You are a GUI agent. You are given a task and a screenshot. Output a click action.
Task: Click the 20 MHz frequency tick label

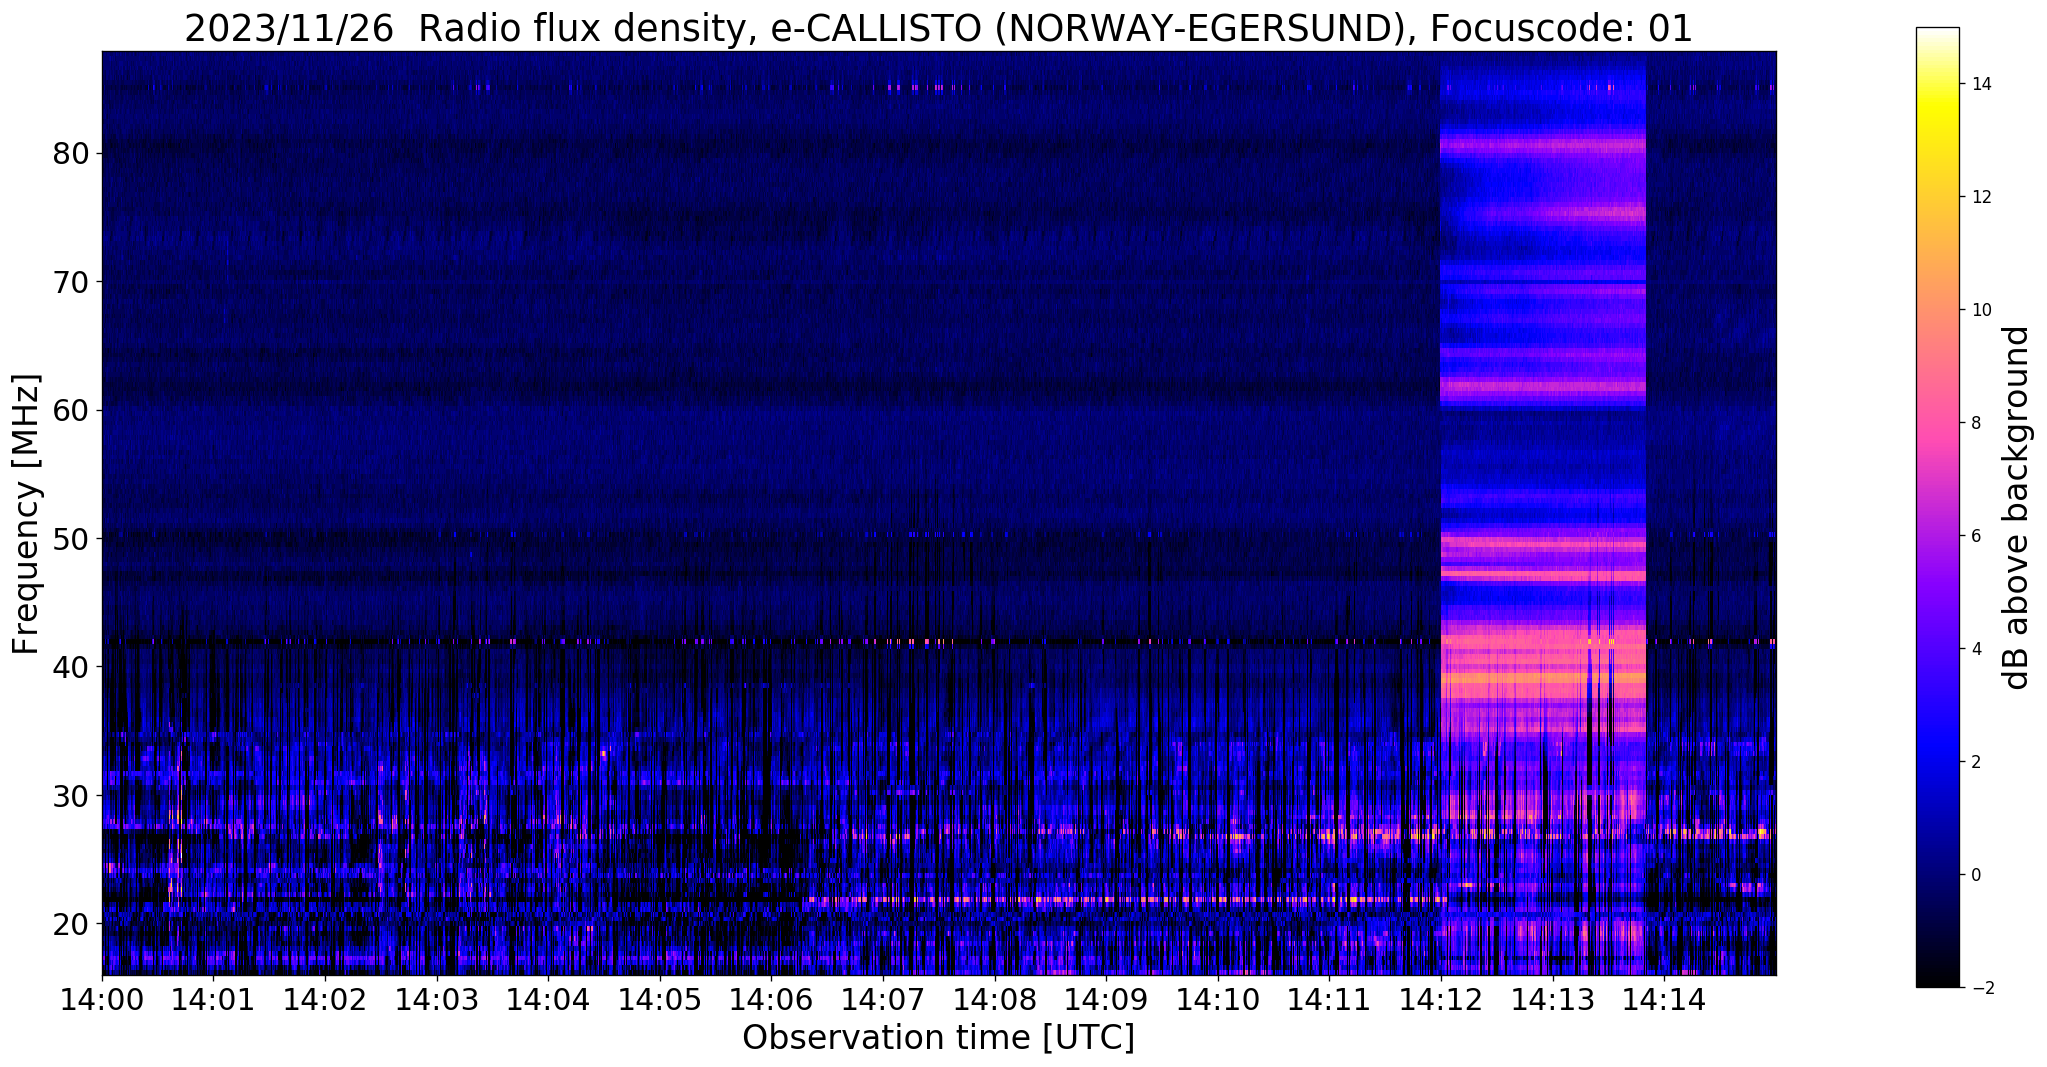point(71,924)
